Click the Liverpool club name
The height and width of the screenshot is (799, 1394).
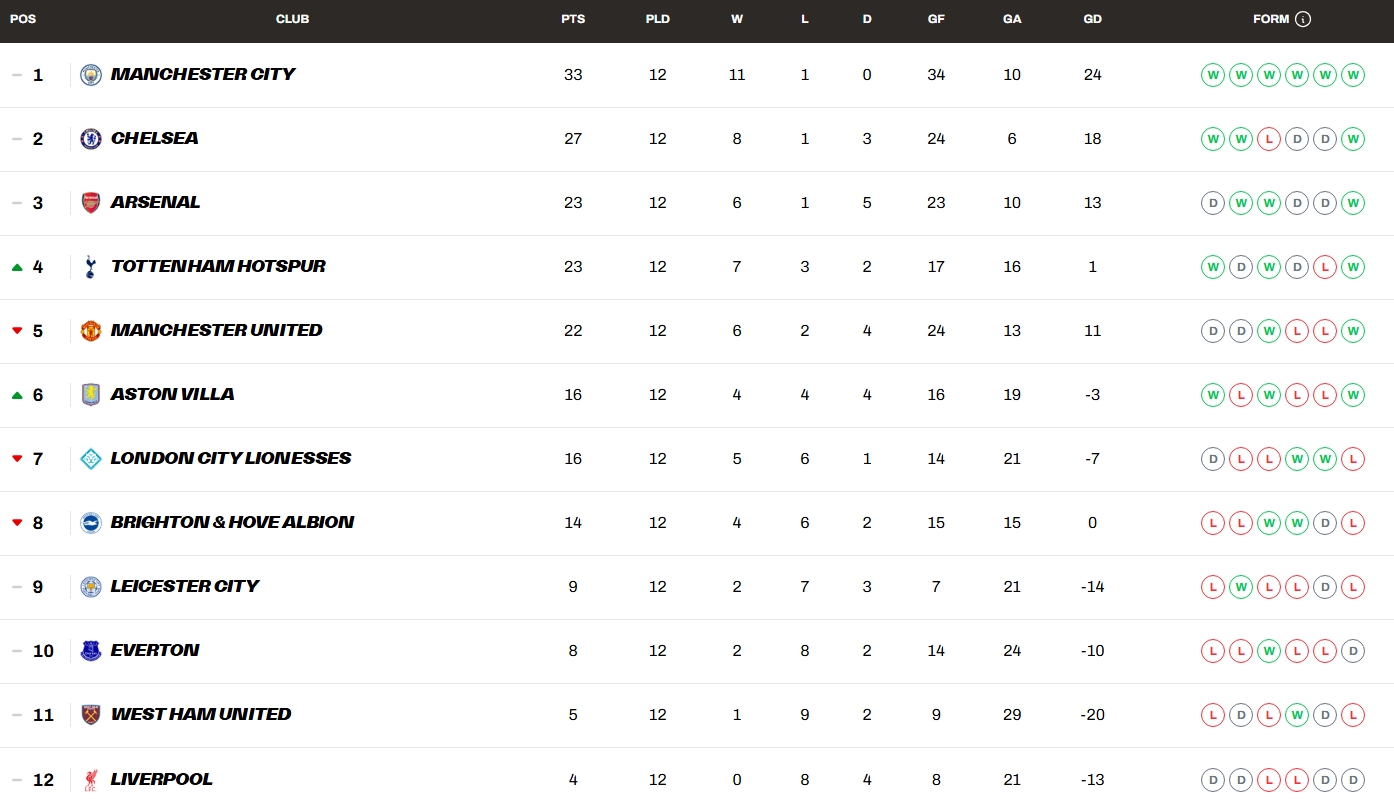coord(162,779)
